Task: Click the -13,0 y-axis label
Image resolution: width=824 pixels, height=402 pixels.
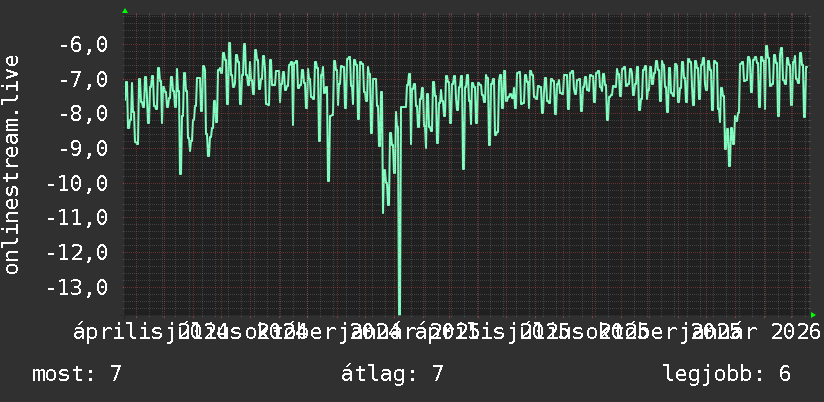Action: click(77, 287)
